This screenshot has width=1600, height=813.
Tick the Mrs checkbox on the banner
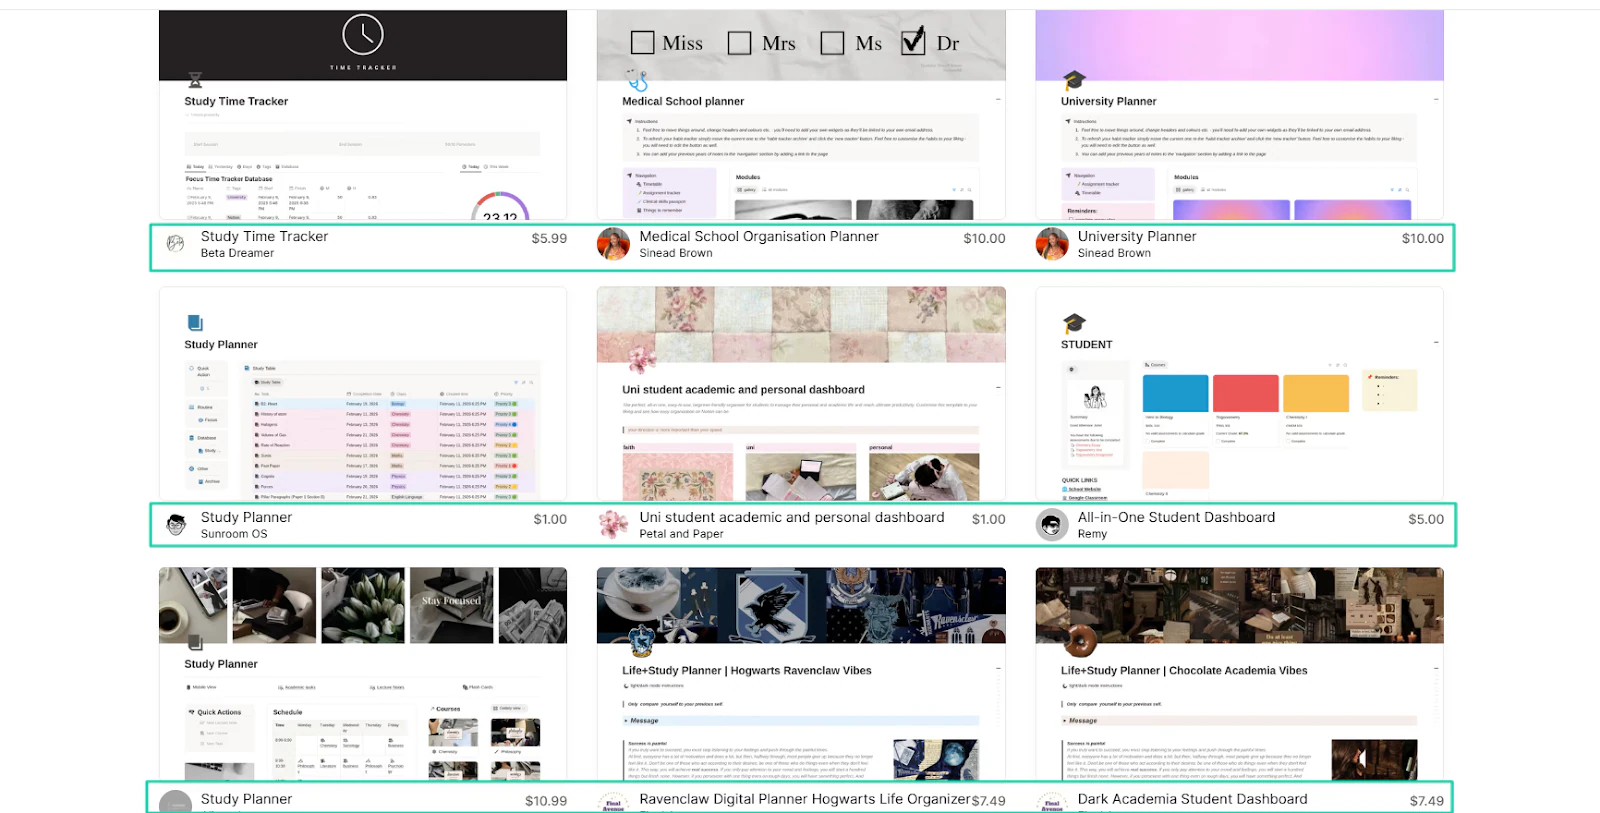pyautogui.click(x=739, y=43)
